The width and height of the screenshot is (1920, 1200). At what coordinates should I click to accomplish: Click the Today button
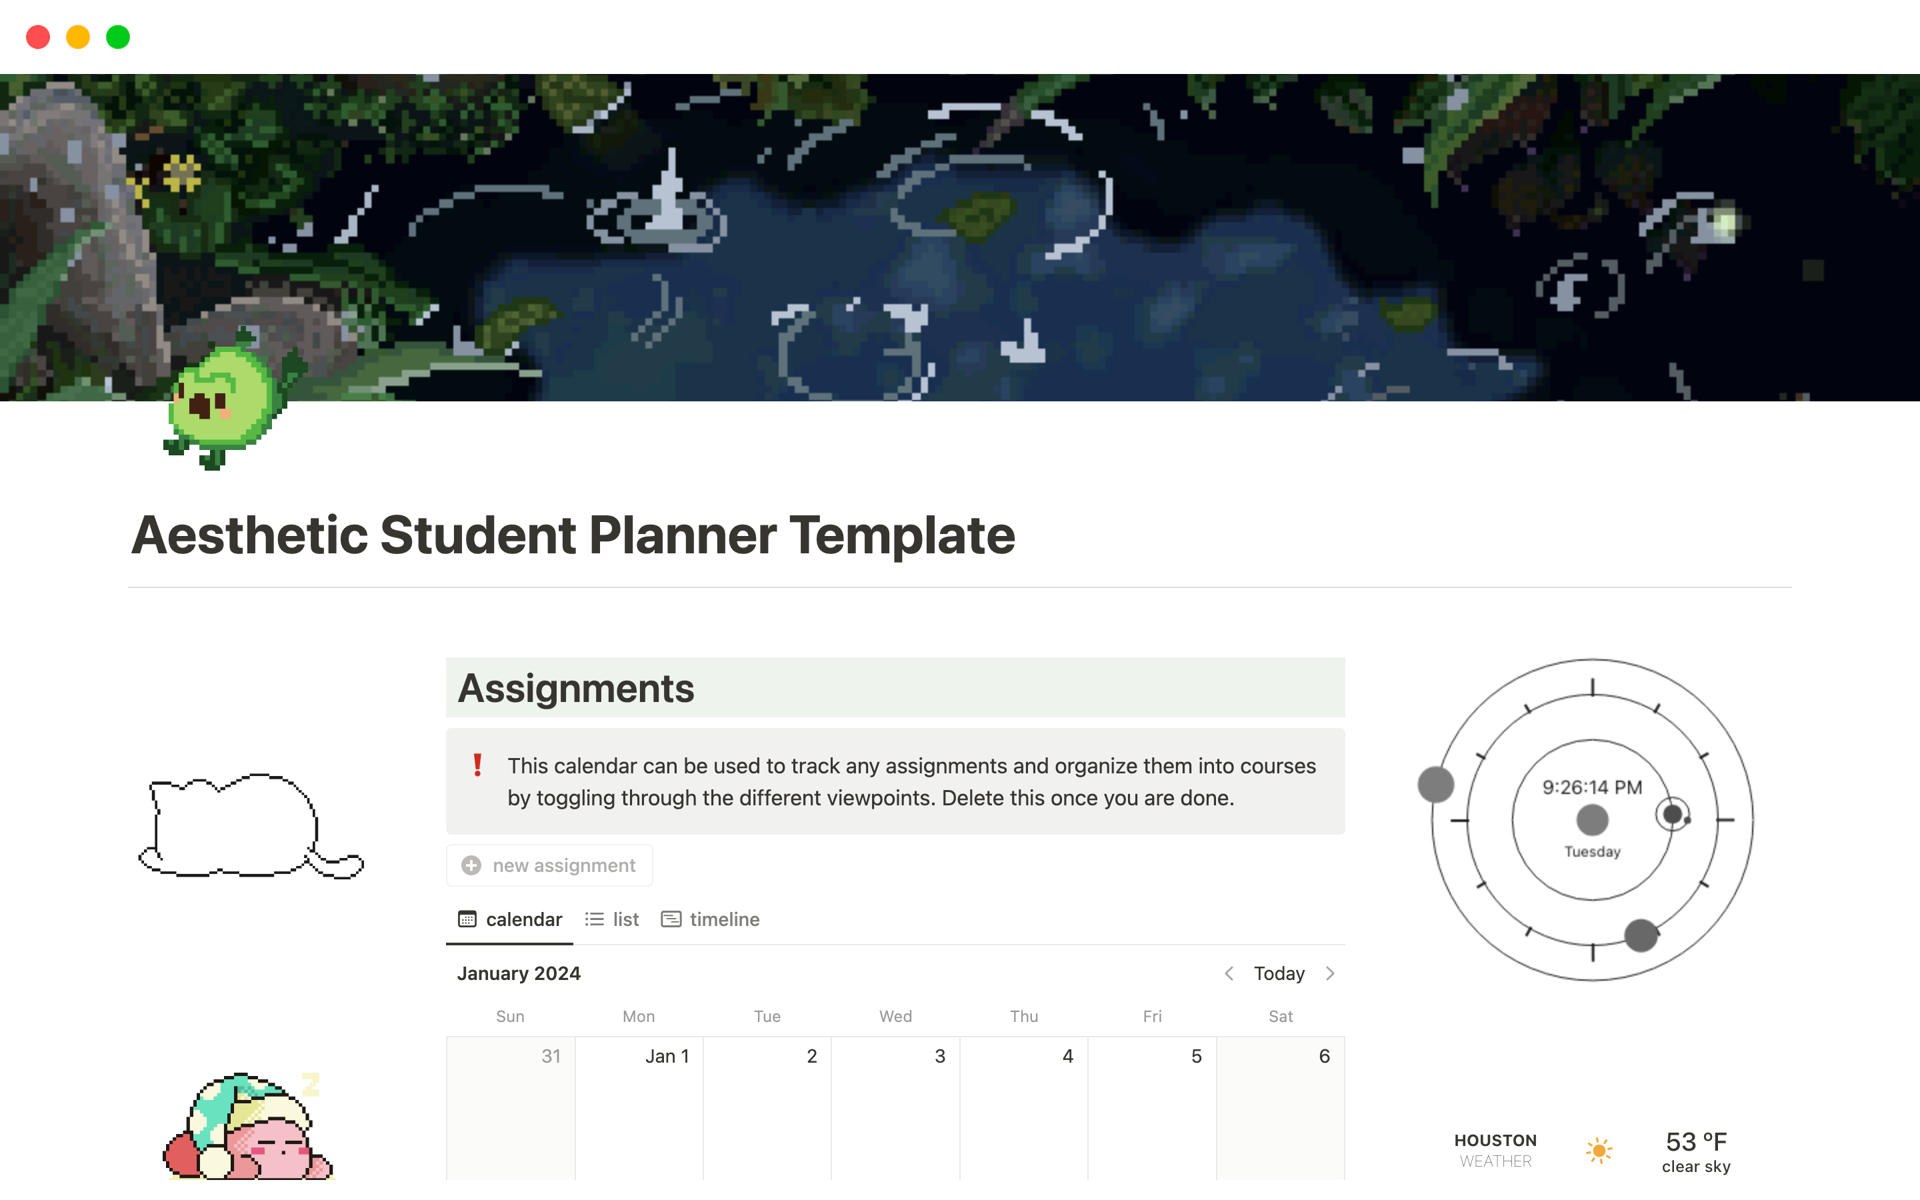tap(1278, 973)
